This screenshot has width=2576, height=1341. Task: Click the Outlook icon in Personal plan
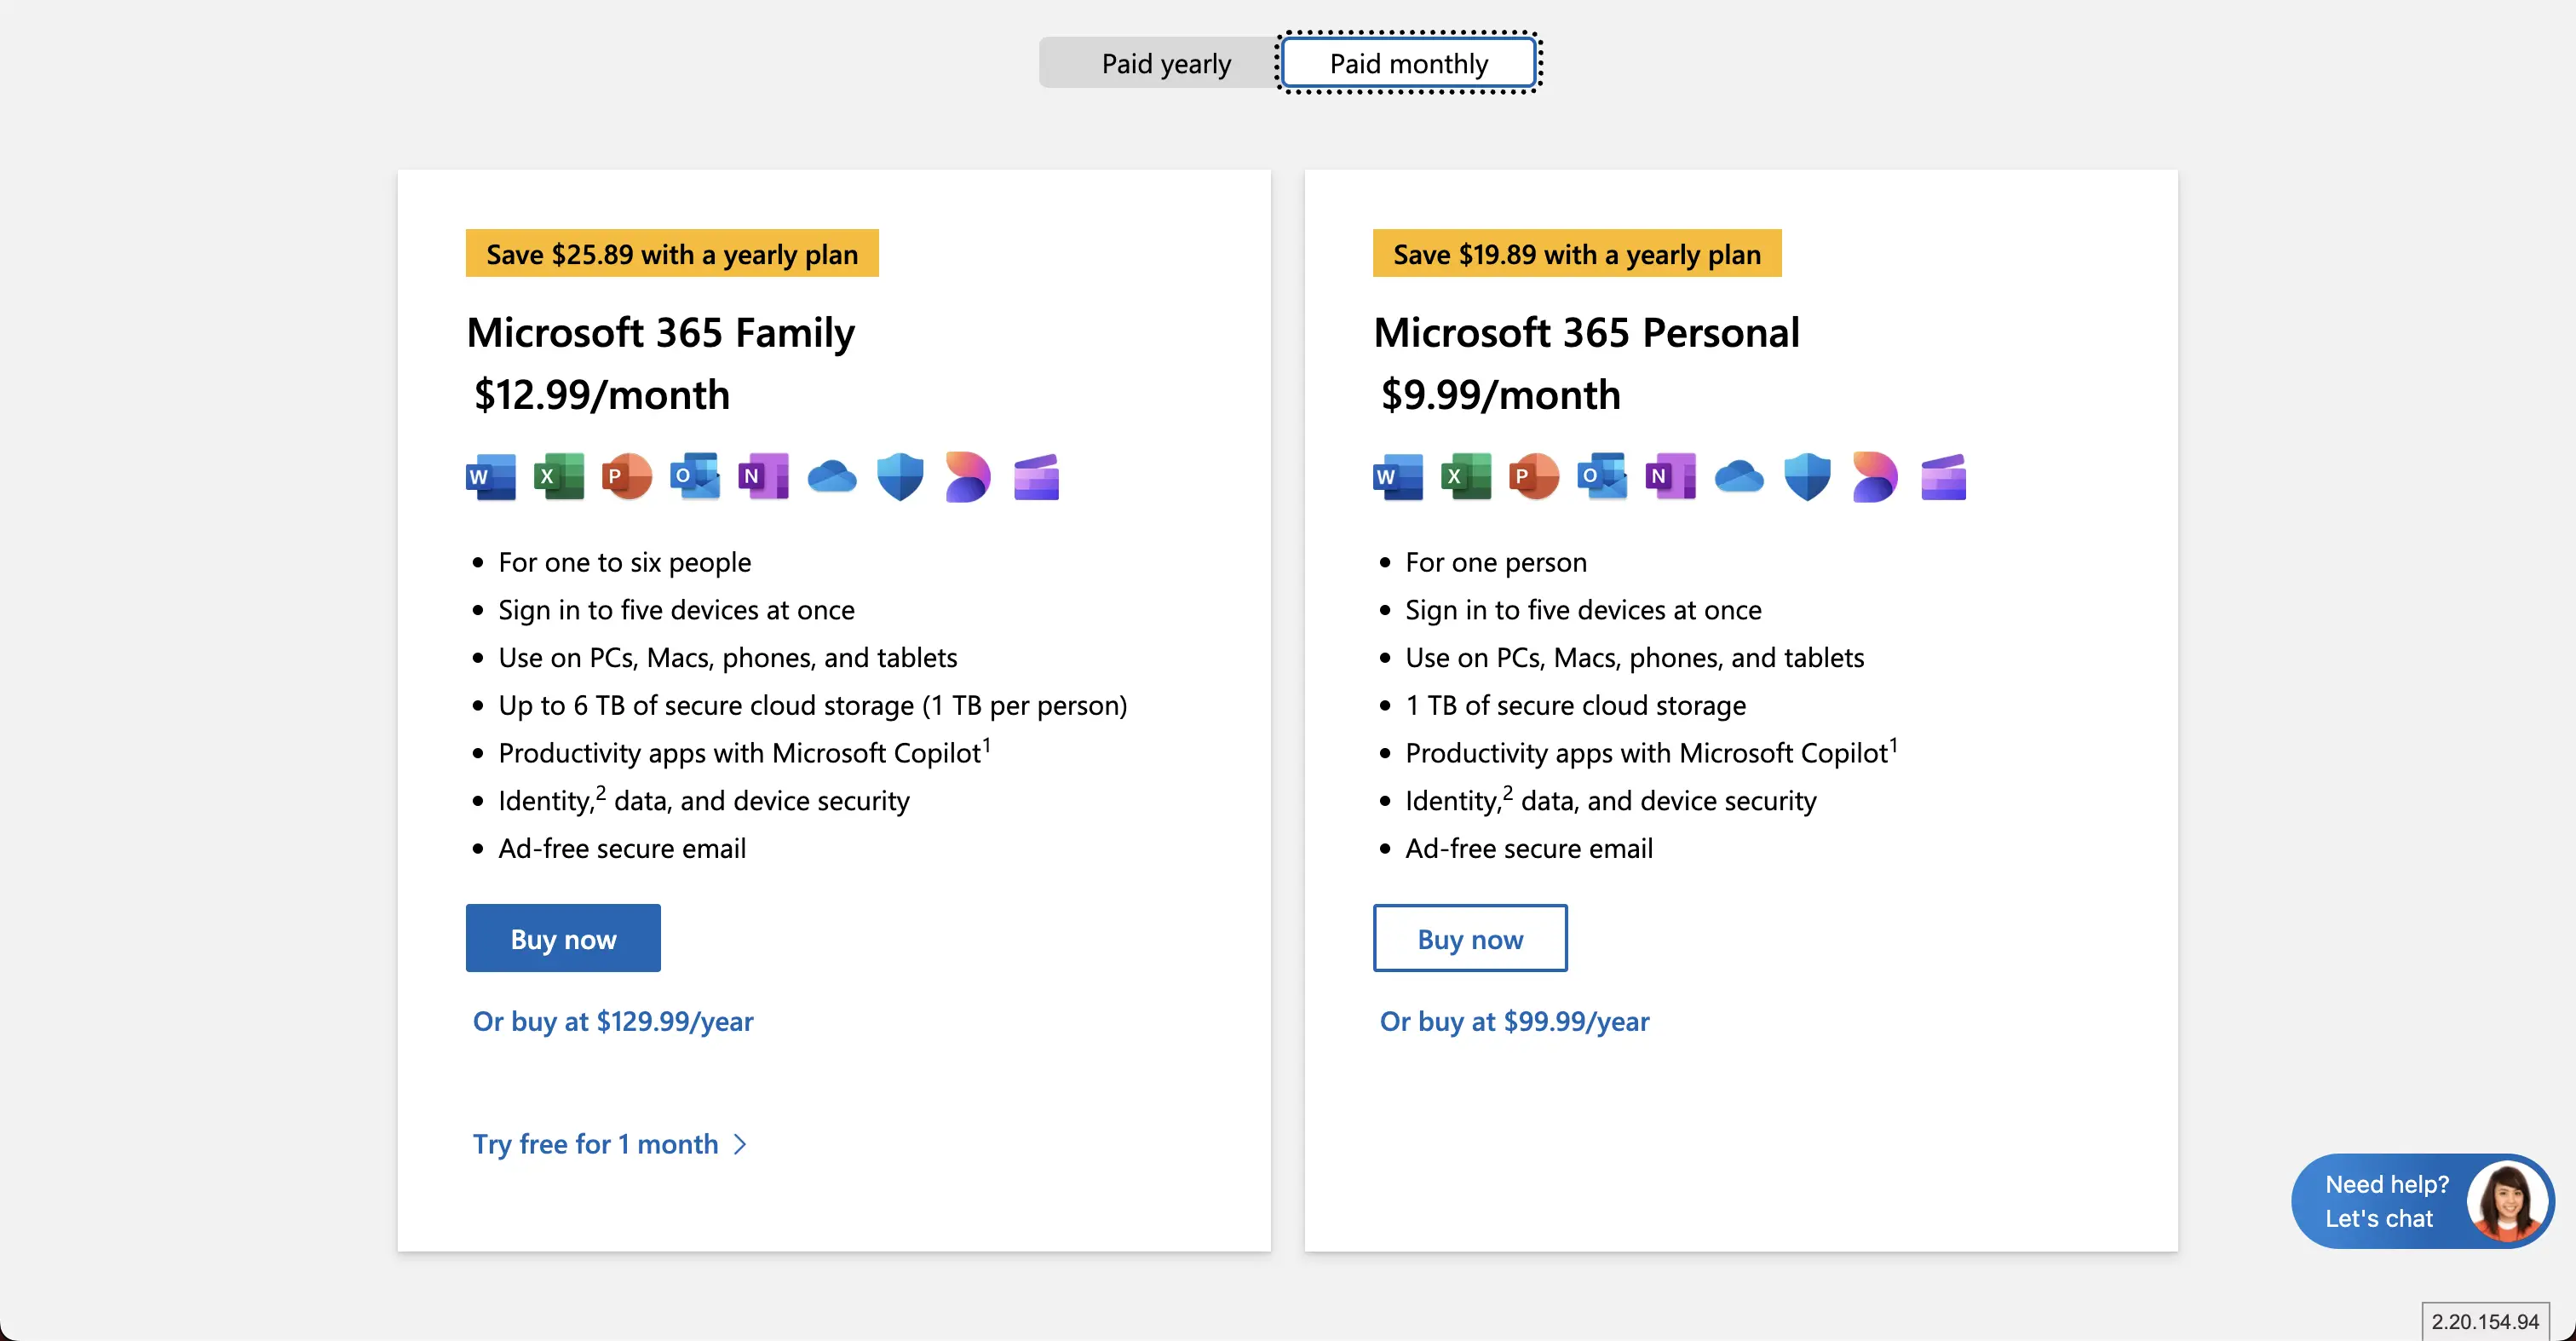(1602, 477)
